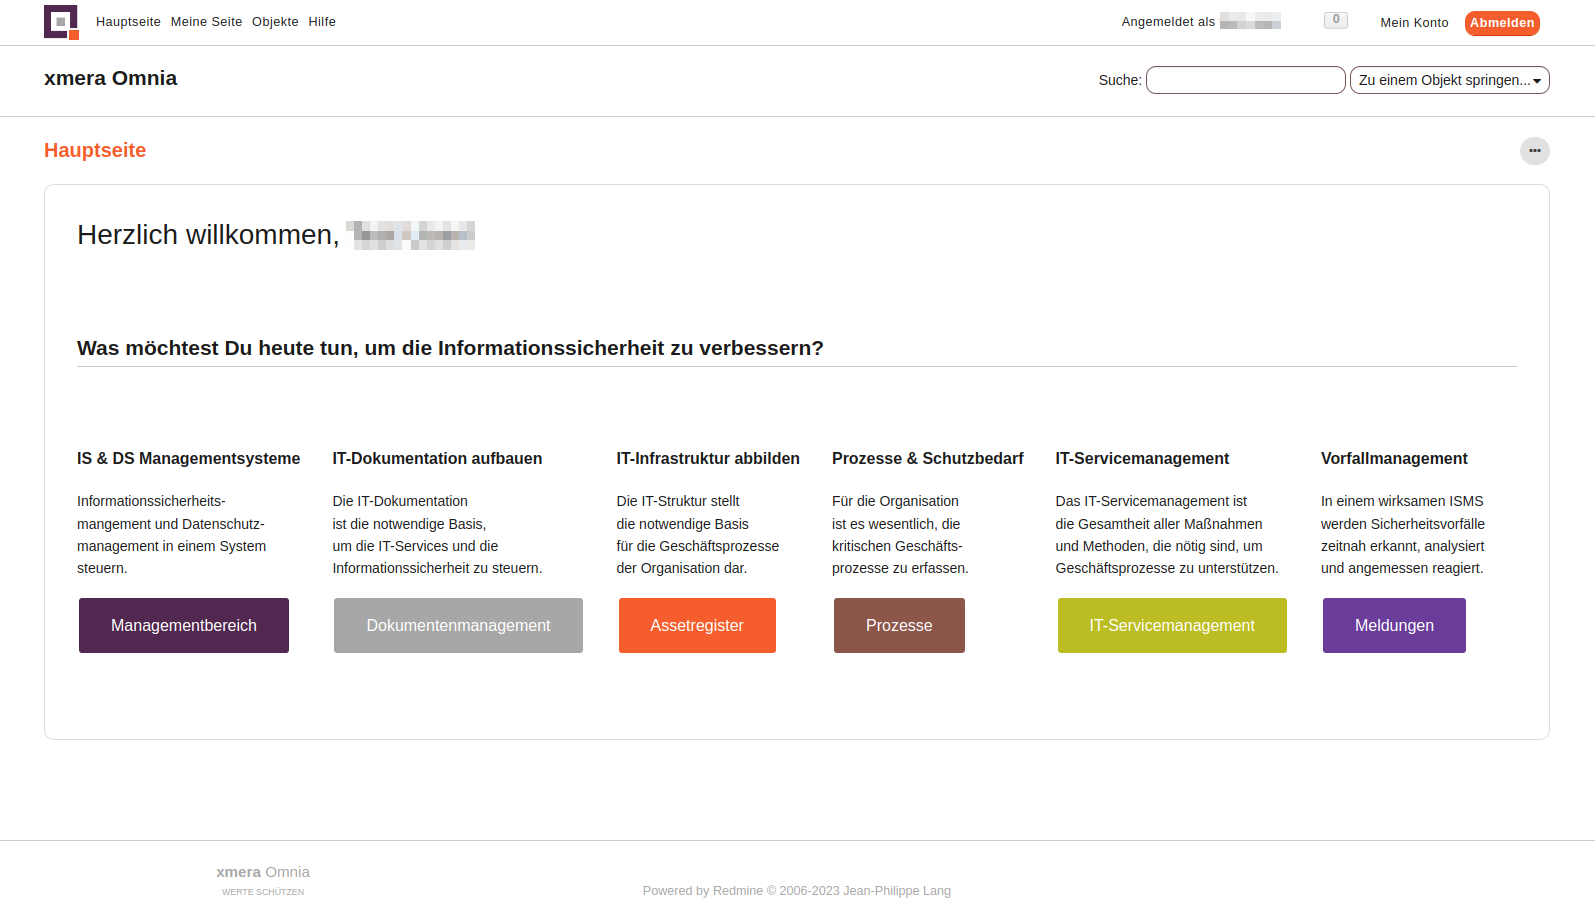Screen dimensions: 1595x918
Task: Click the purple Meldungen button
Action: click(1394, 626)
